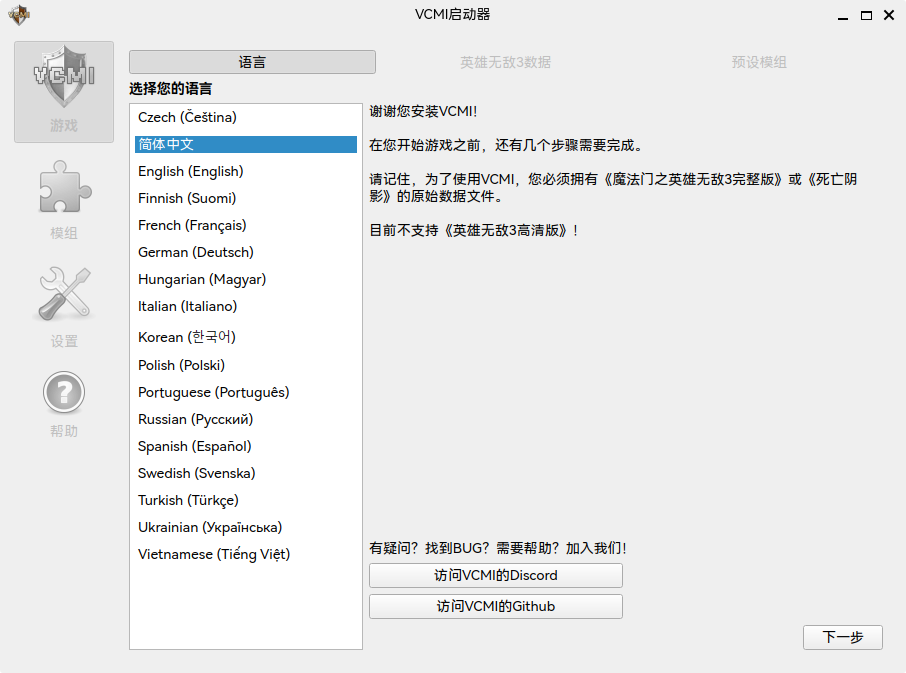Click the 谢谢您安装VCMI! welcome text
Viewport: 906px width, 673px height.
coord(424,111)
